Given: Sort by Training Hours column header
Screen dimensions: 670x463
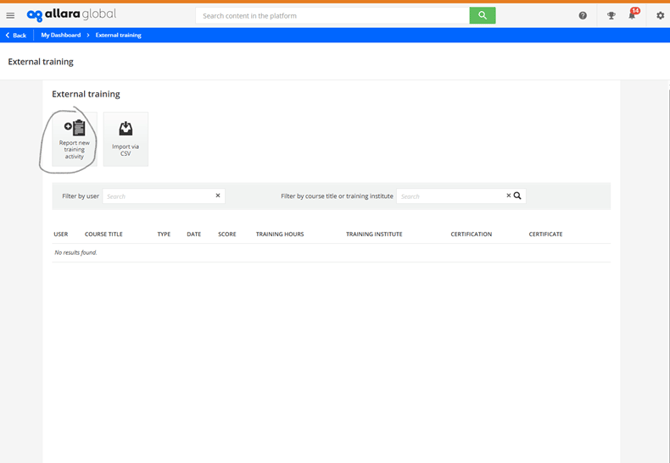Looking at the screenshot, I should point(280,234).
